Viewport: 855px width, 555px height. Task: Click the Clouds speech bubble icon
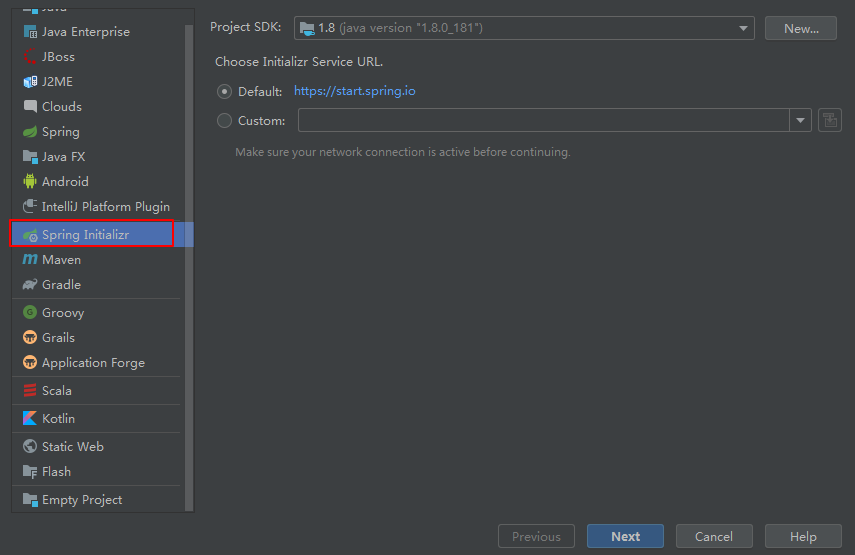[x=30, y=106]
